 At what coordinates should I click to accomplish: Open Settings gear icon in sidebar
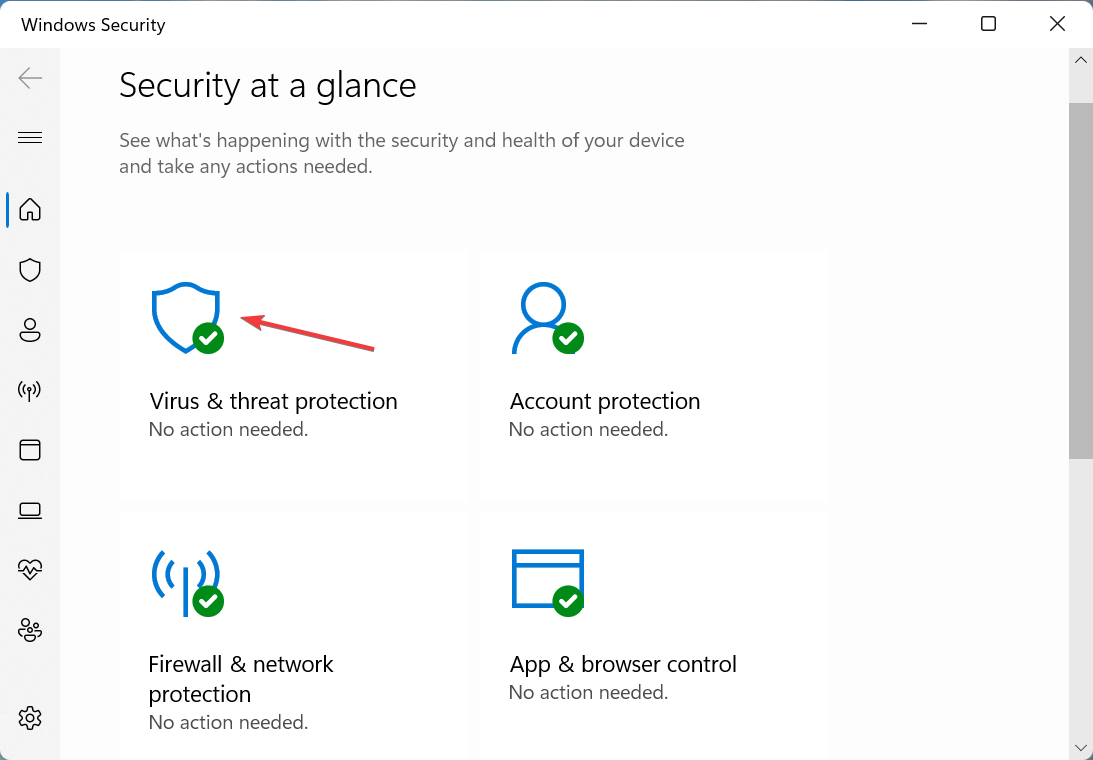tap(30, 717)
